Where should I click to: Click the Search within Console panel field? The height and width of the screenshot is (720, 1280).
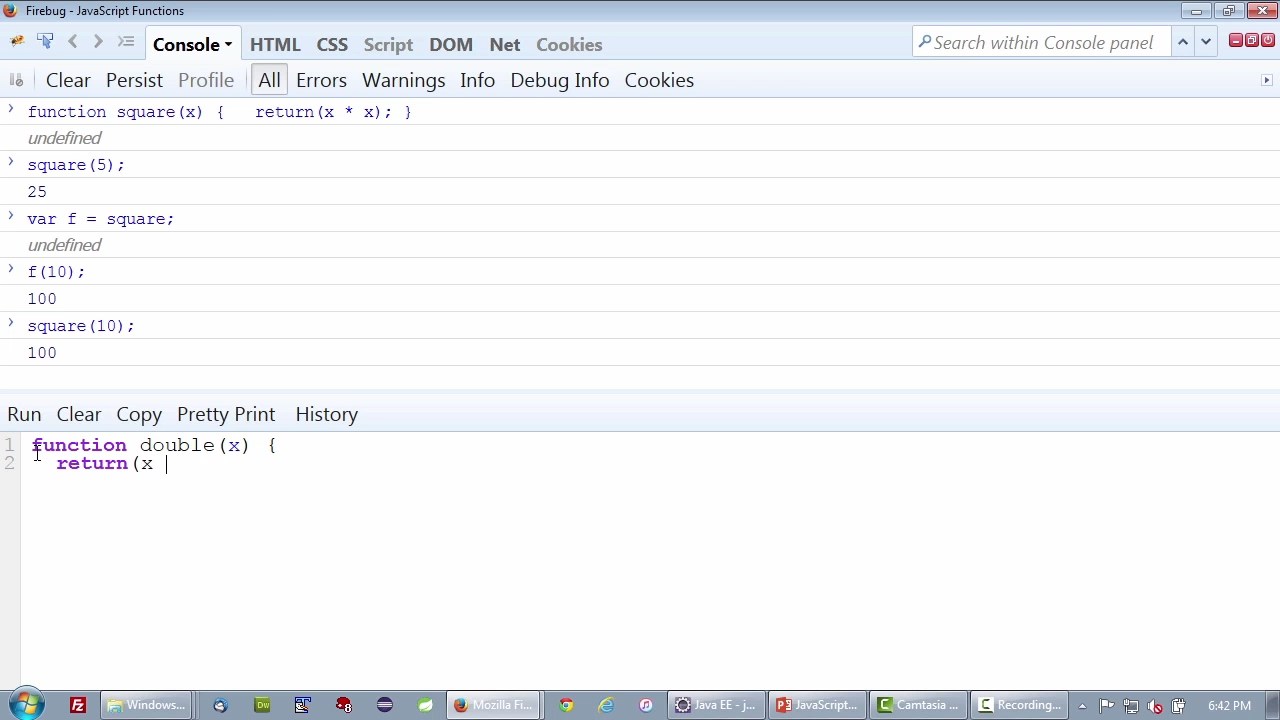tap(1041, 42)
